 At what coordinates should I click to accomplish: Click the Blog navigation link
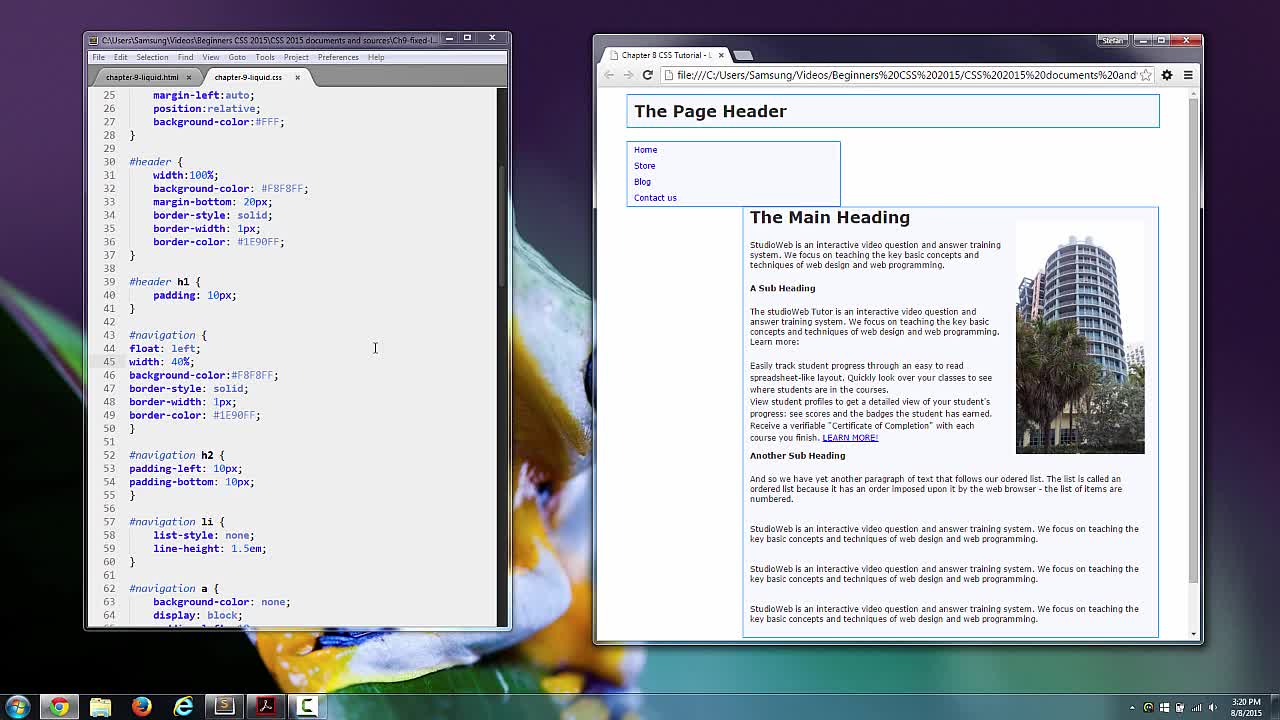[x=642, y=182]
